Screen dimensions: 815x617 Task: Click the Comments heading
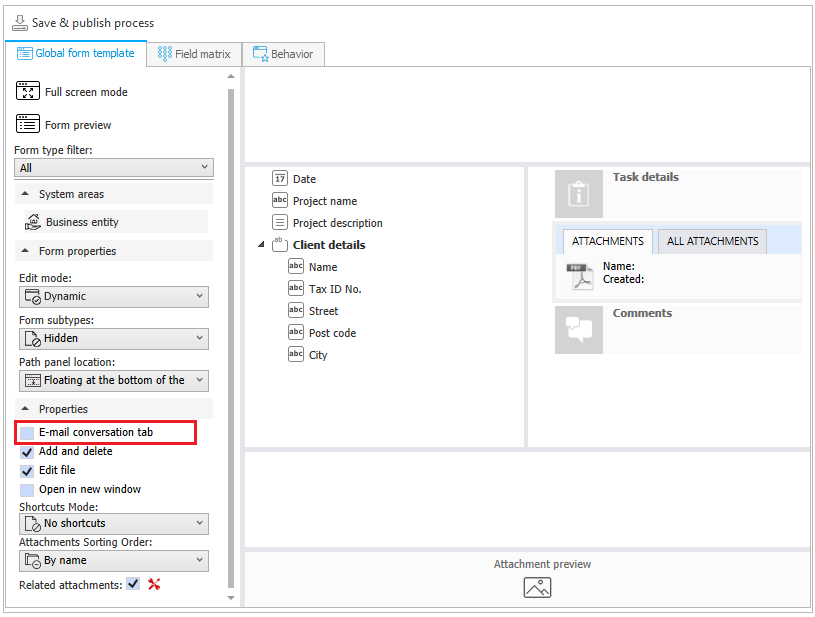(x=642, y=313)
